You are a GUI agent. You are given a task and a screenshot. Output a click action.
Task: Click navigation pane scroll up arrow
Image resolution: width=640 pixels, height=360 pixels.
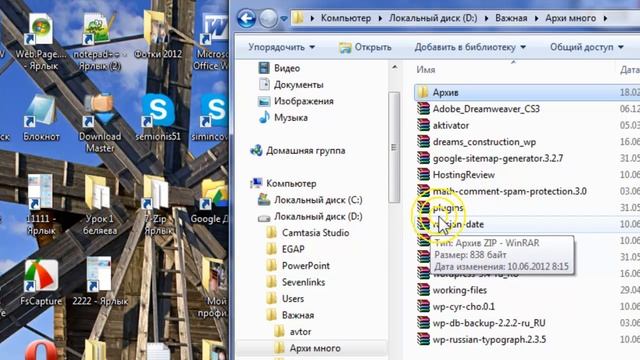click(x=394, y=67)
